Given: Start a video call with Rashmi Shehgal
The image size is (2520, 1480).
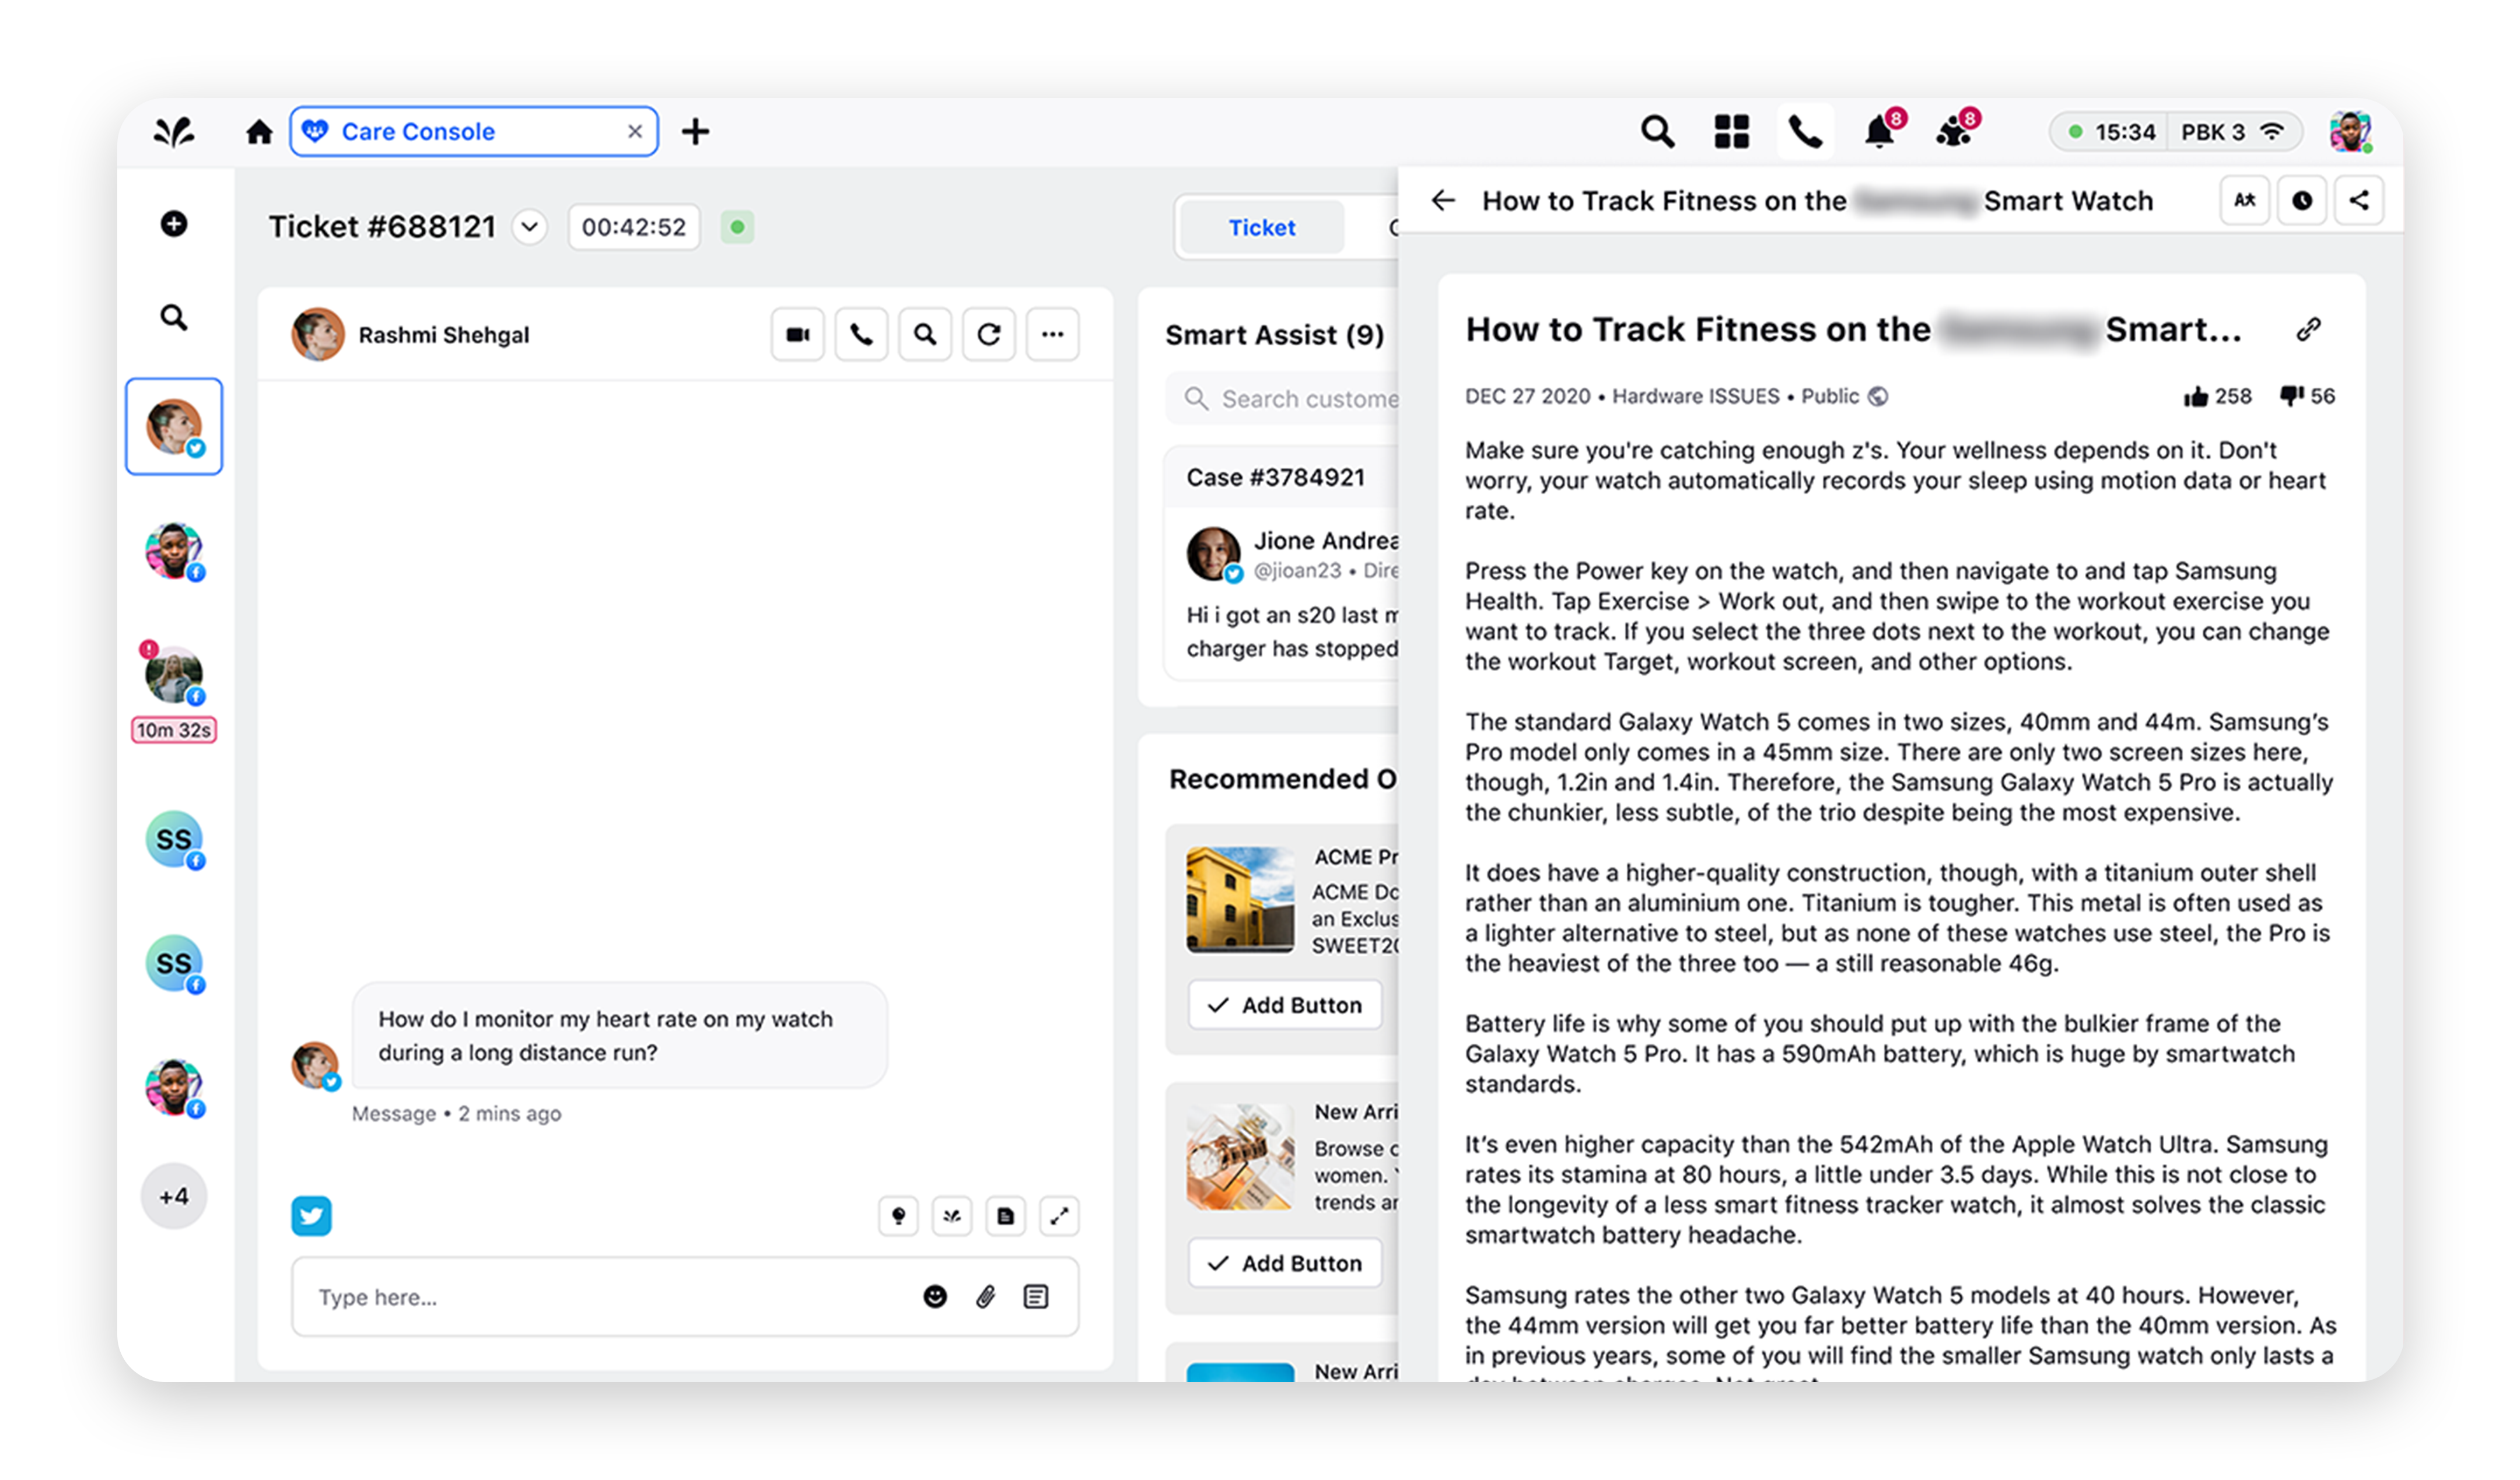Looking at the screenshot, I should tap(797, 334).
